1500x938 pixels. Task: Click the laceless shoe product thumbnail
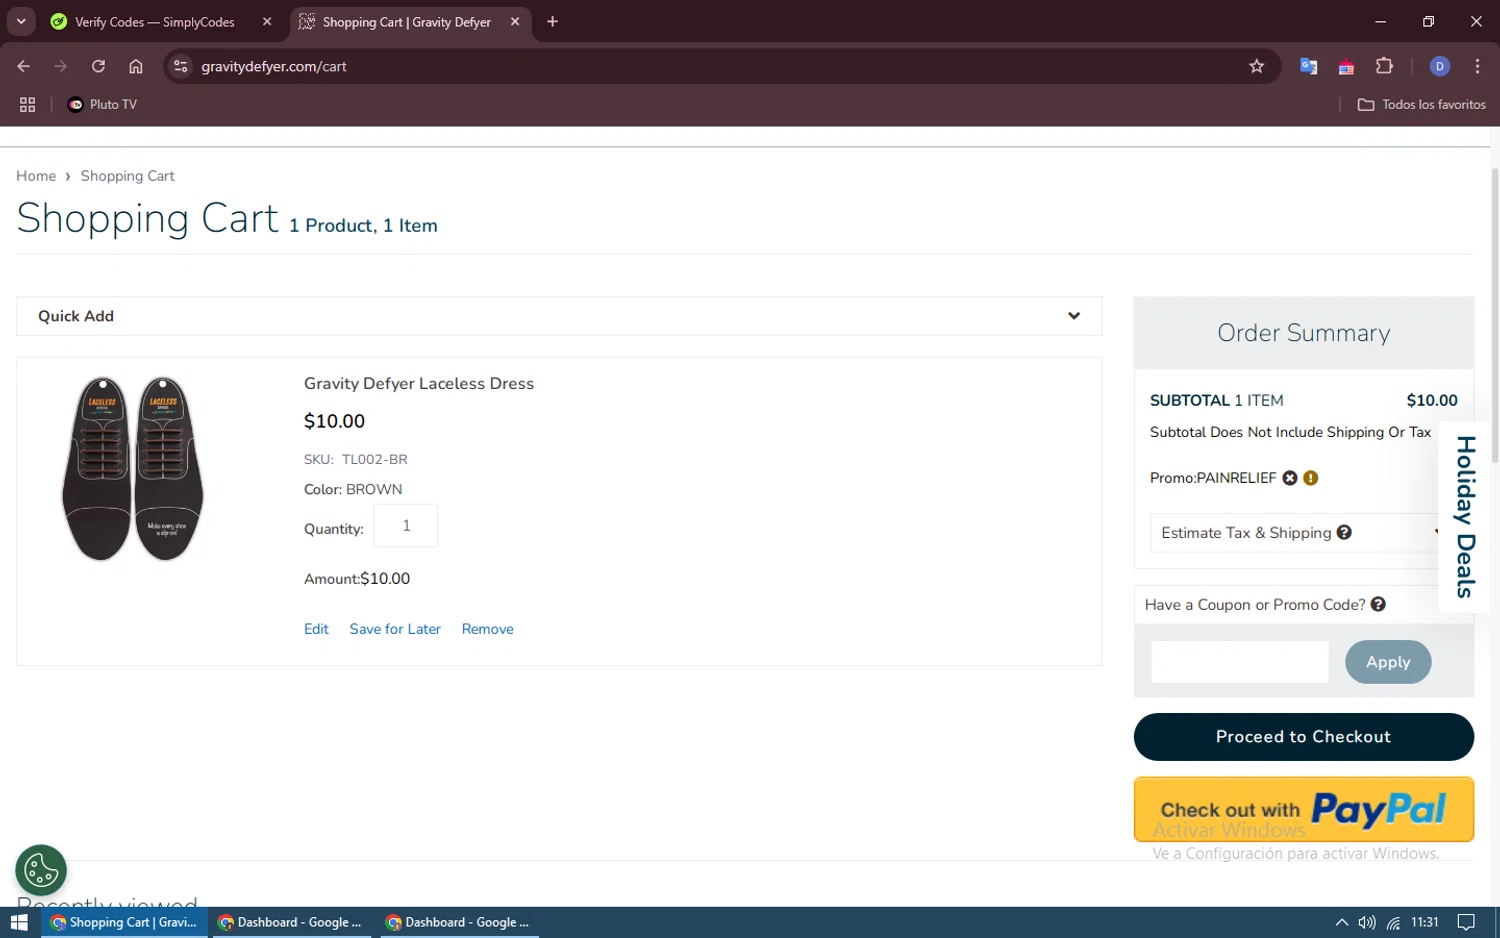[133, 468]
